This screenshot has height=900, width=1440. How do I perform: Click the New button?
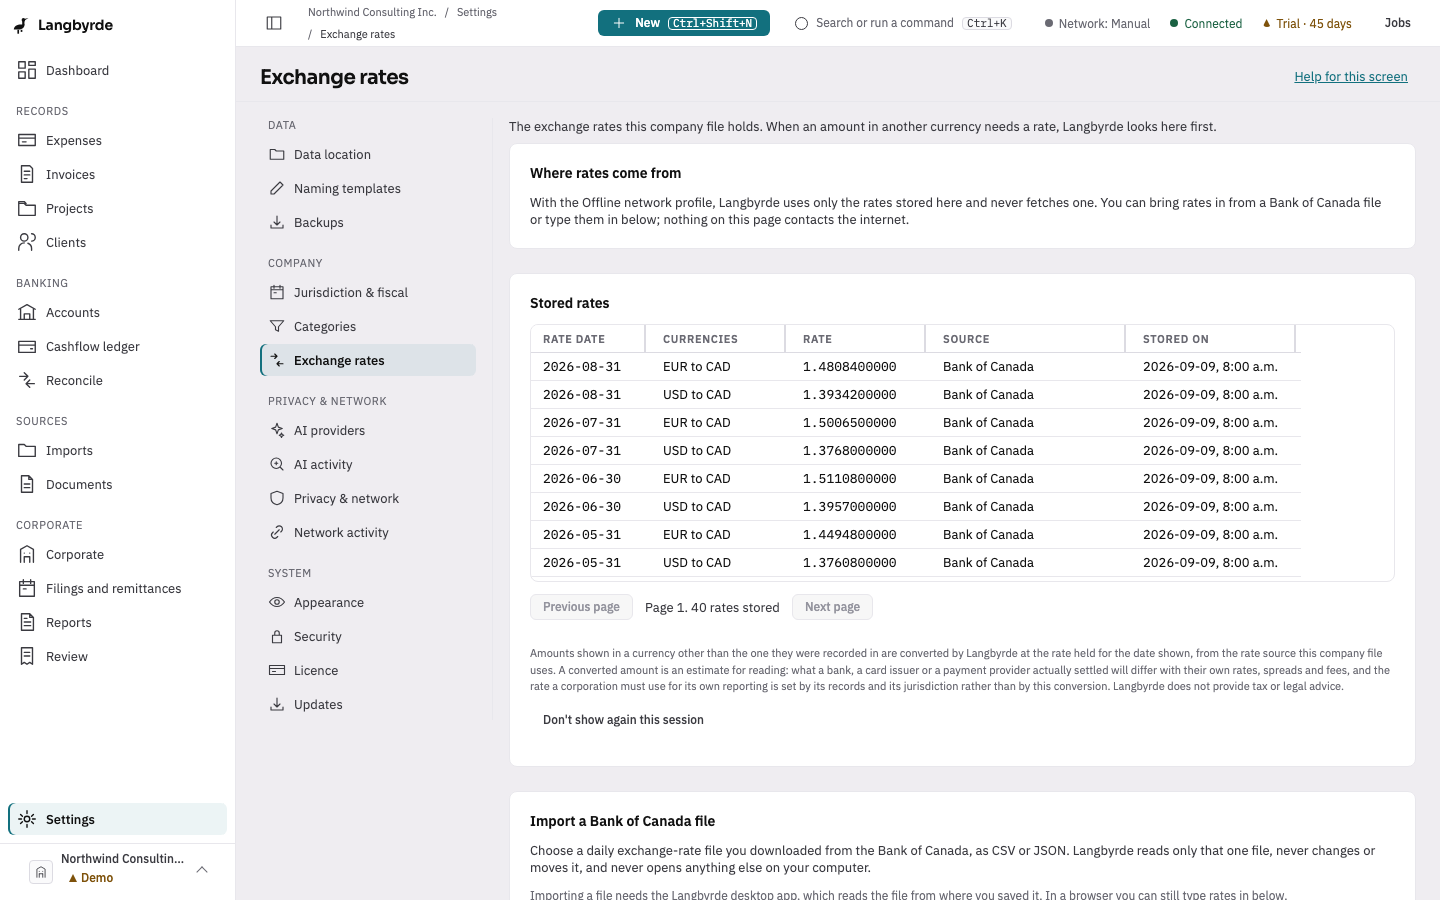coord(684,23)
